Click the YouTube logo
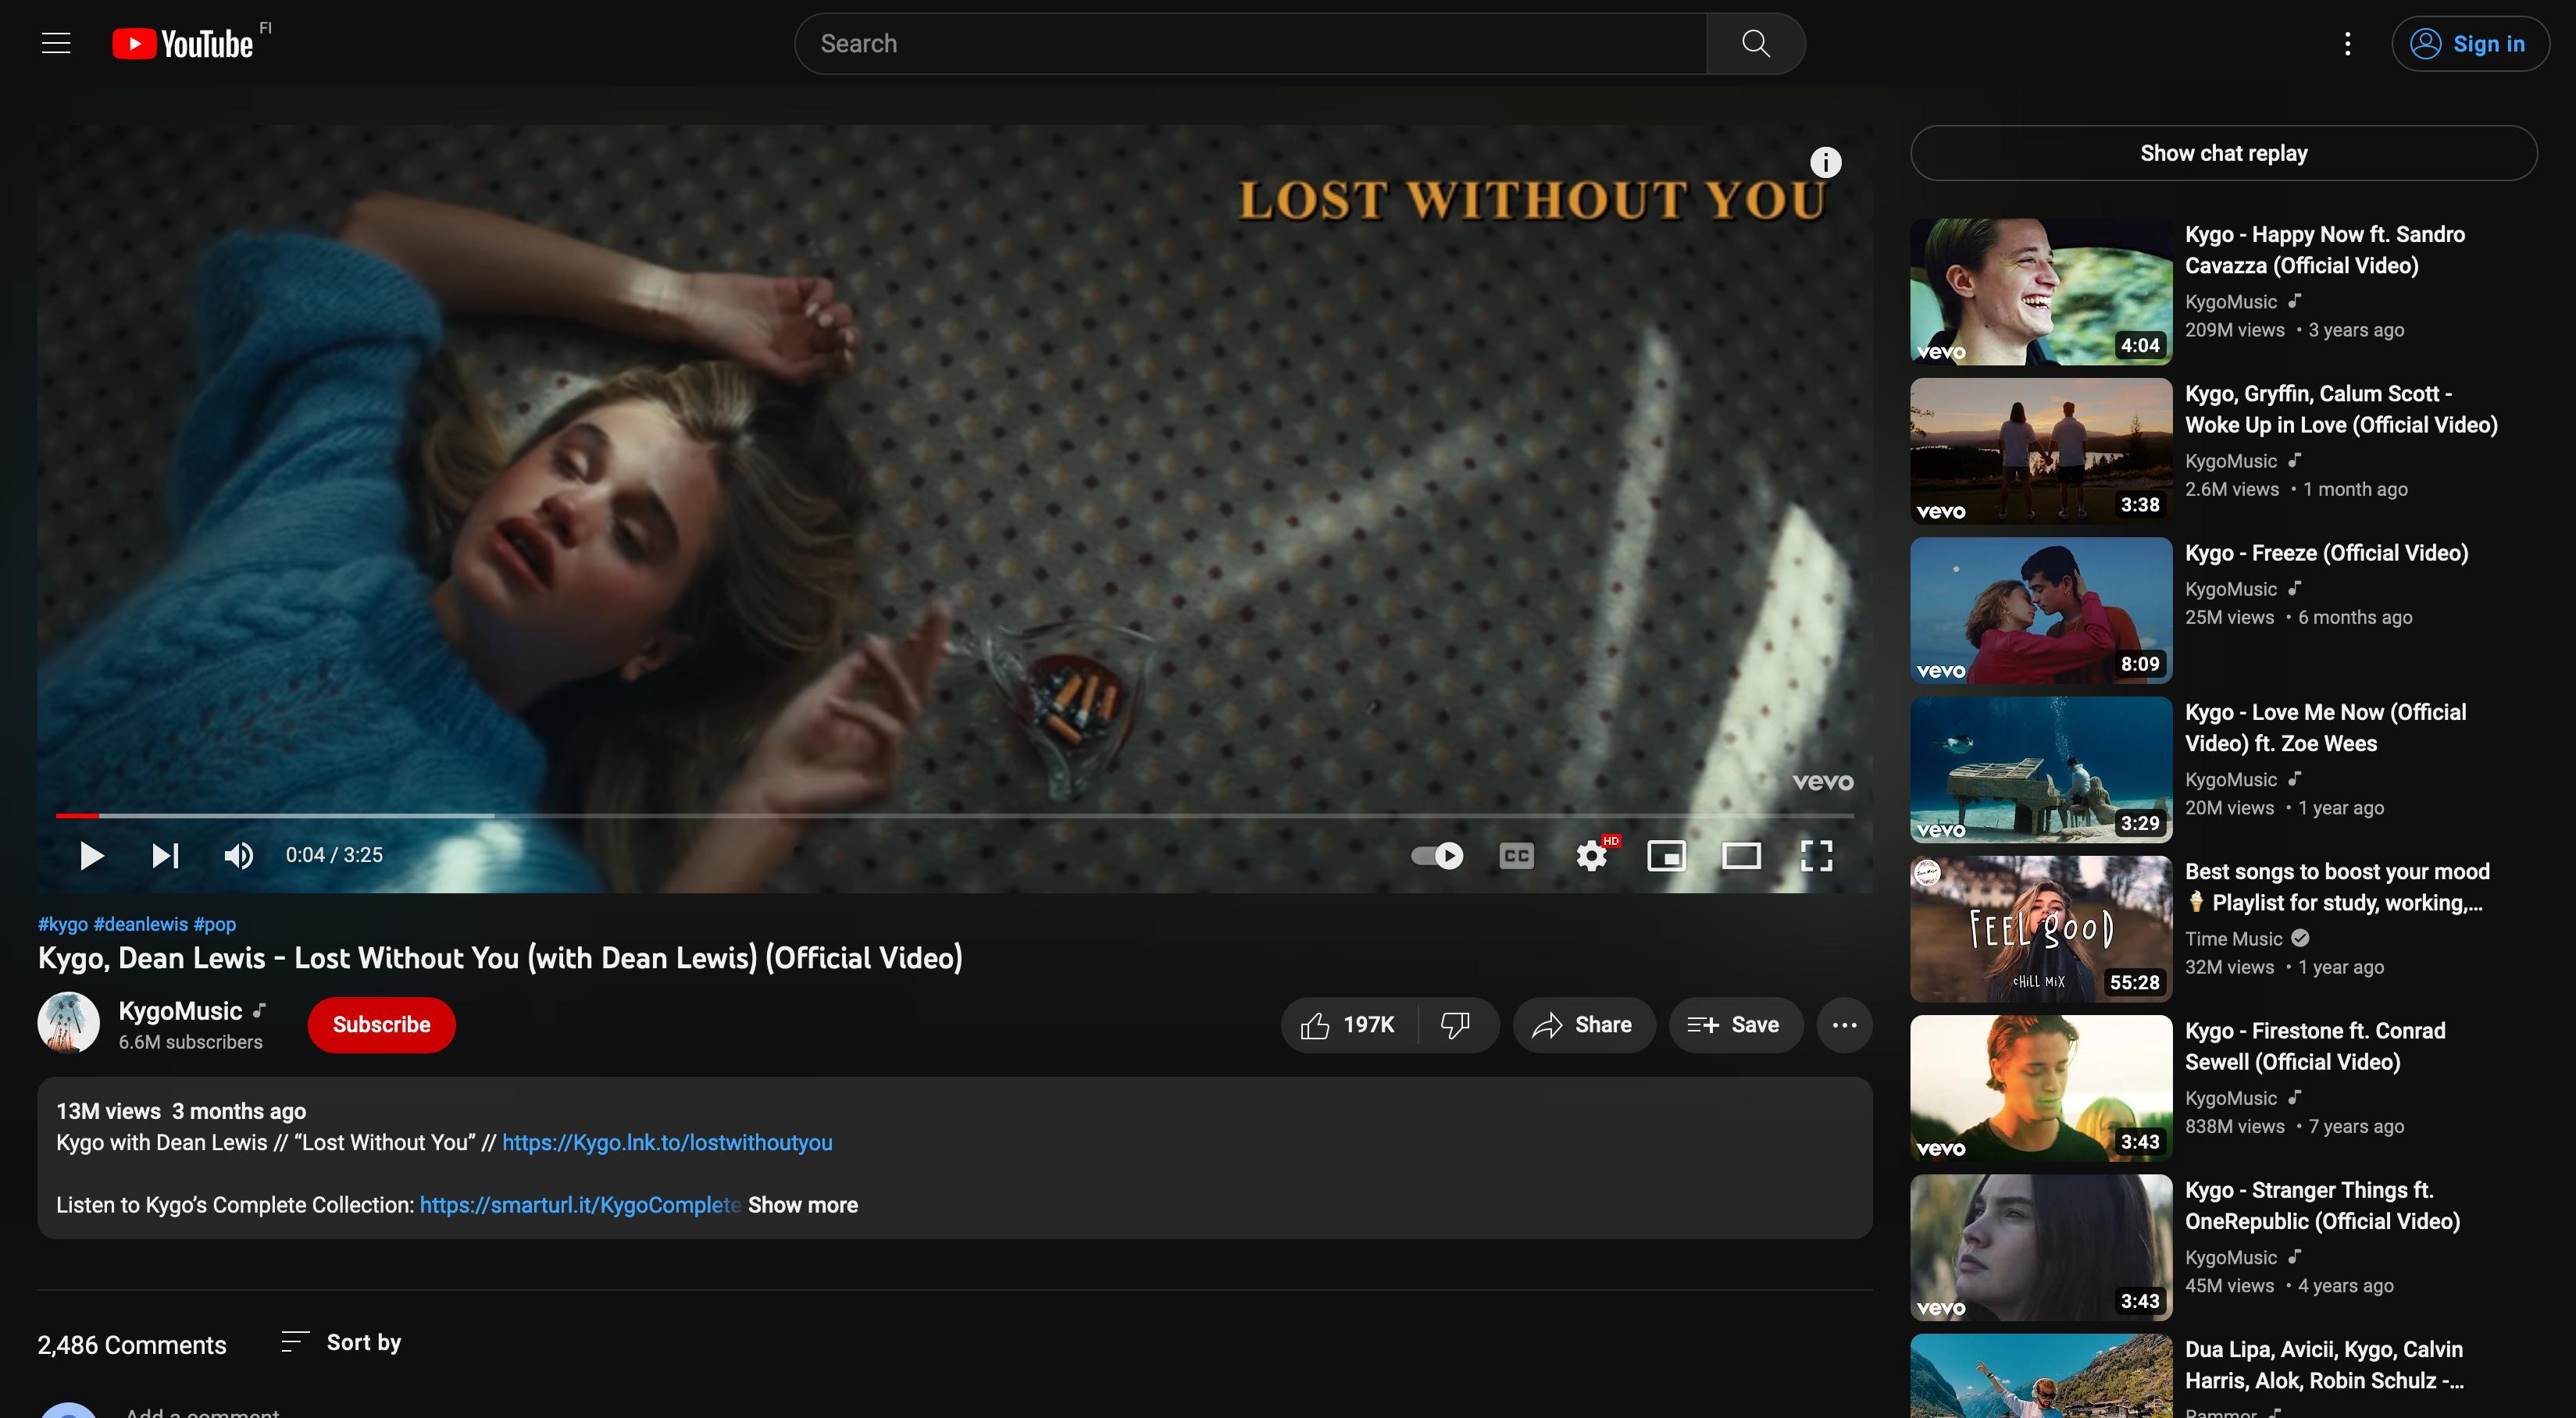This screenshot has height=1418, width=2576. 185,42
